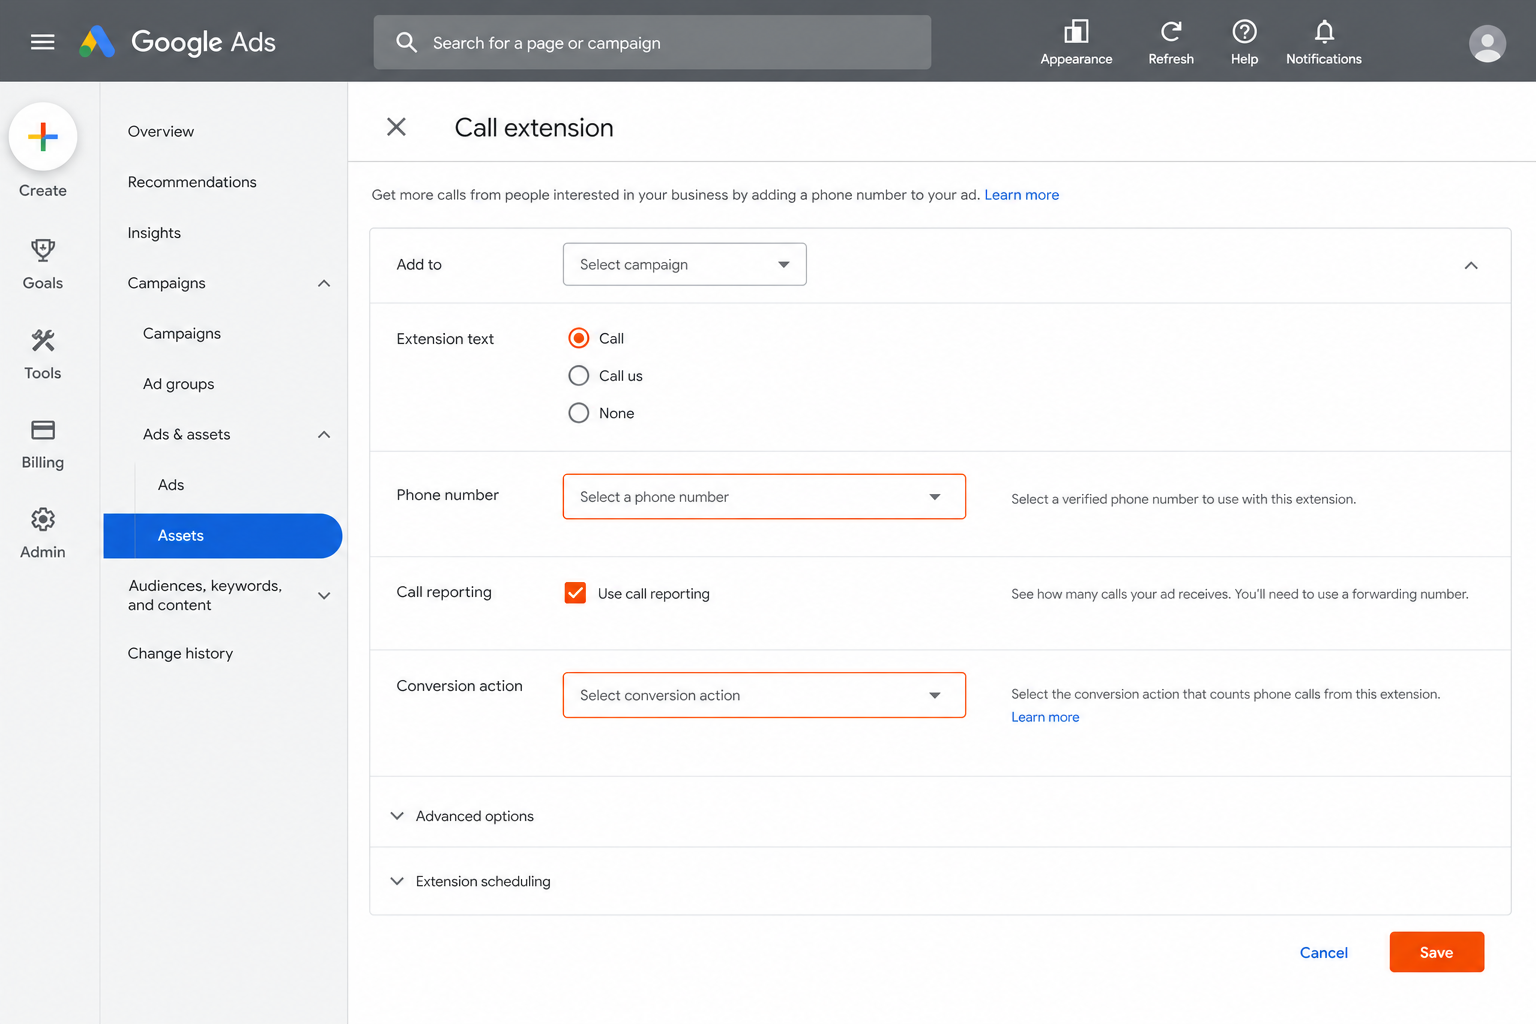Expand Audiences, keywords, and content
This screenshot has width=1536, height=1024.
pos(324,595)
